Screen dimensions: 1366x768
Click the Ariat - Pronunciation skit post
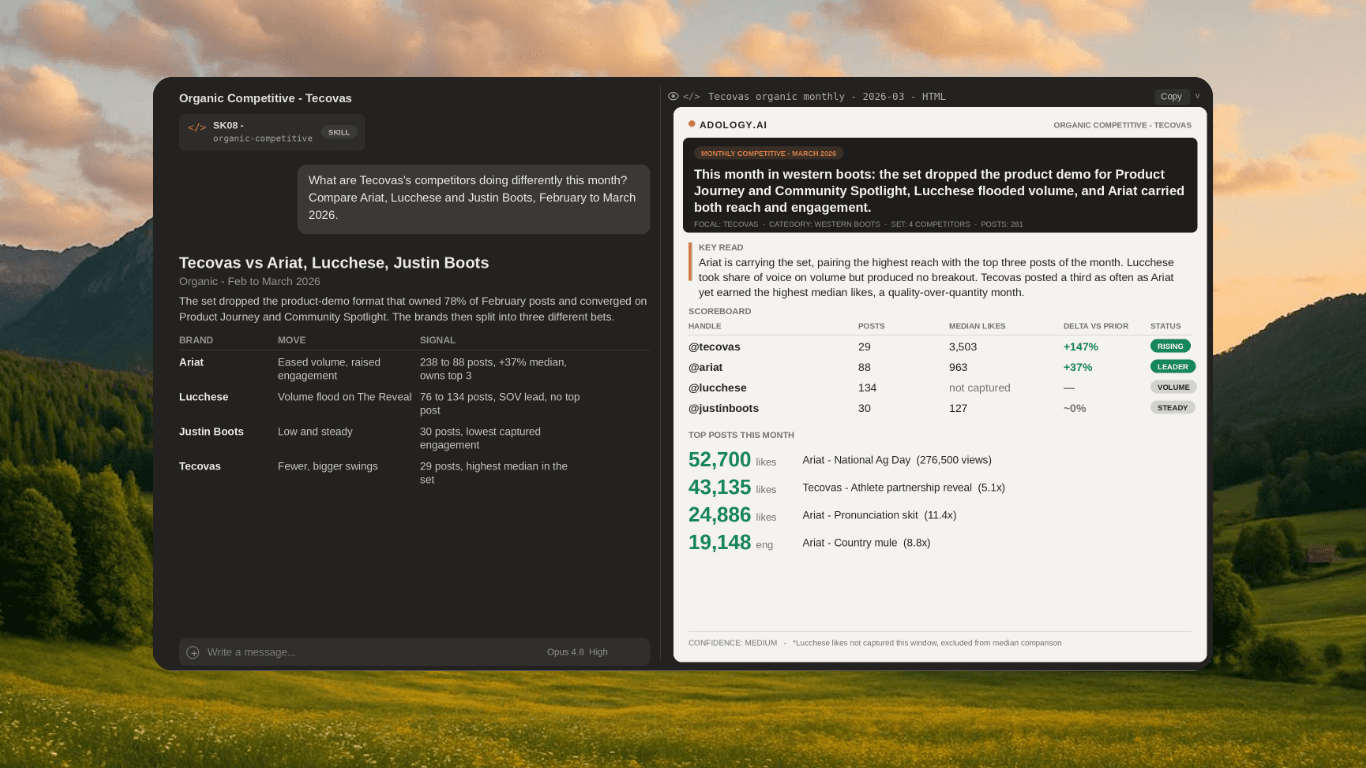point(879,515)
